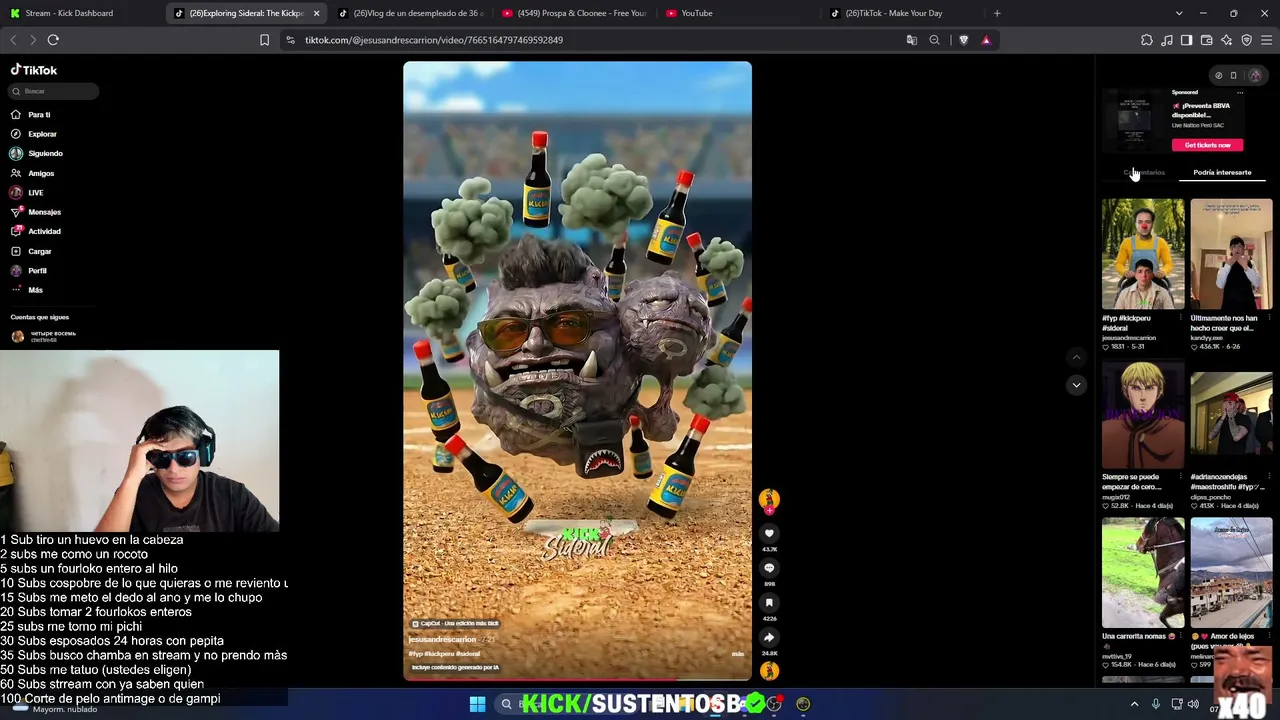Open the media playlist music note icon
The width and height of the screenshot is (1280, 720).
pyautogui.click(x=1167, y=40)
